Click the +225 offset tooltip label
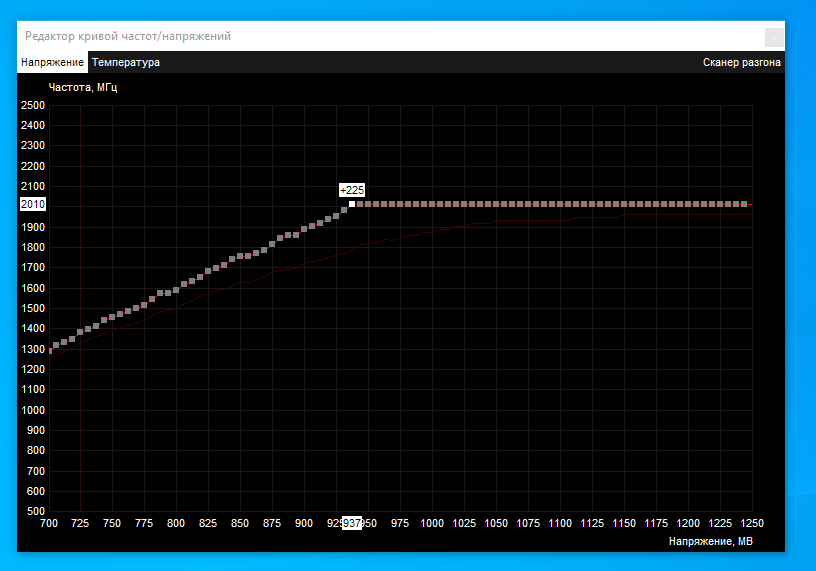This screenshot has width=816, height=571. coord(352,190)
